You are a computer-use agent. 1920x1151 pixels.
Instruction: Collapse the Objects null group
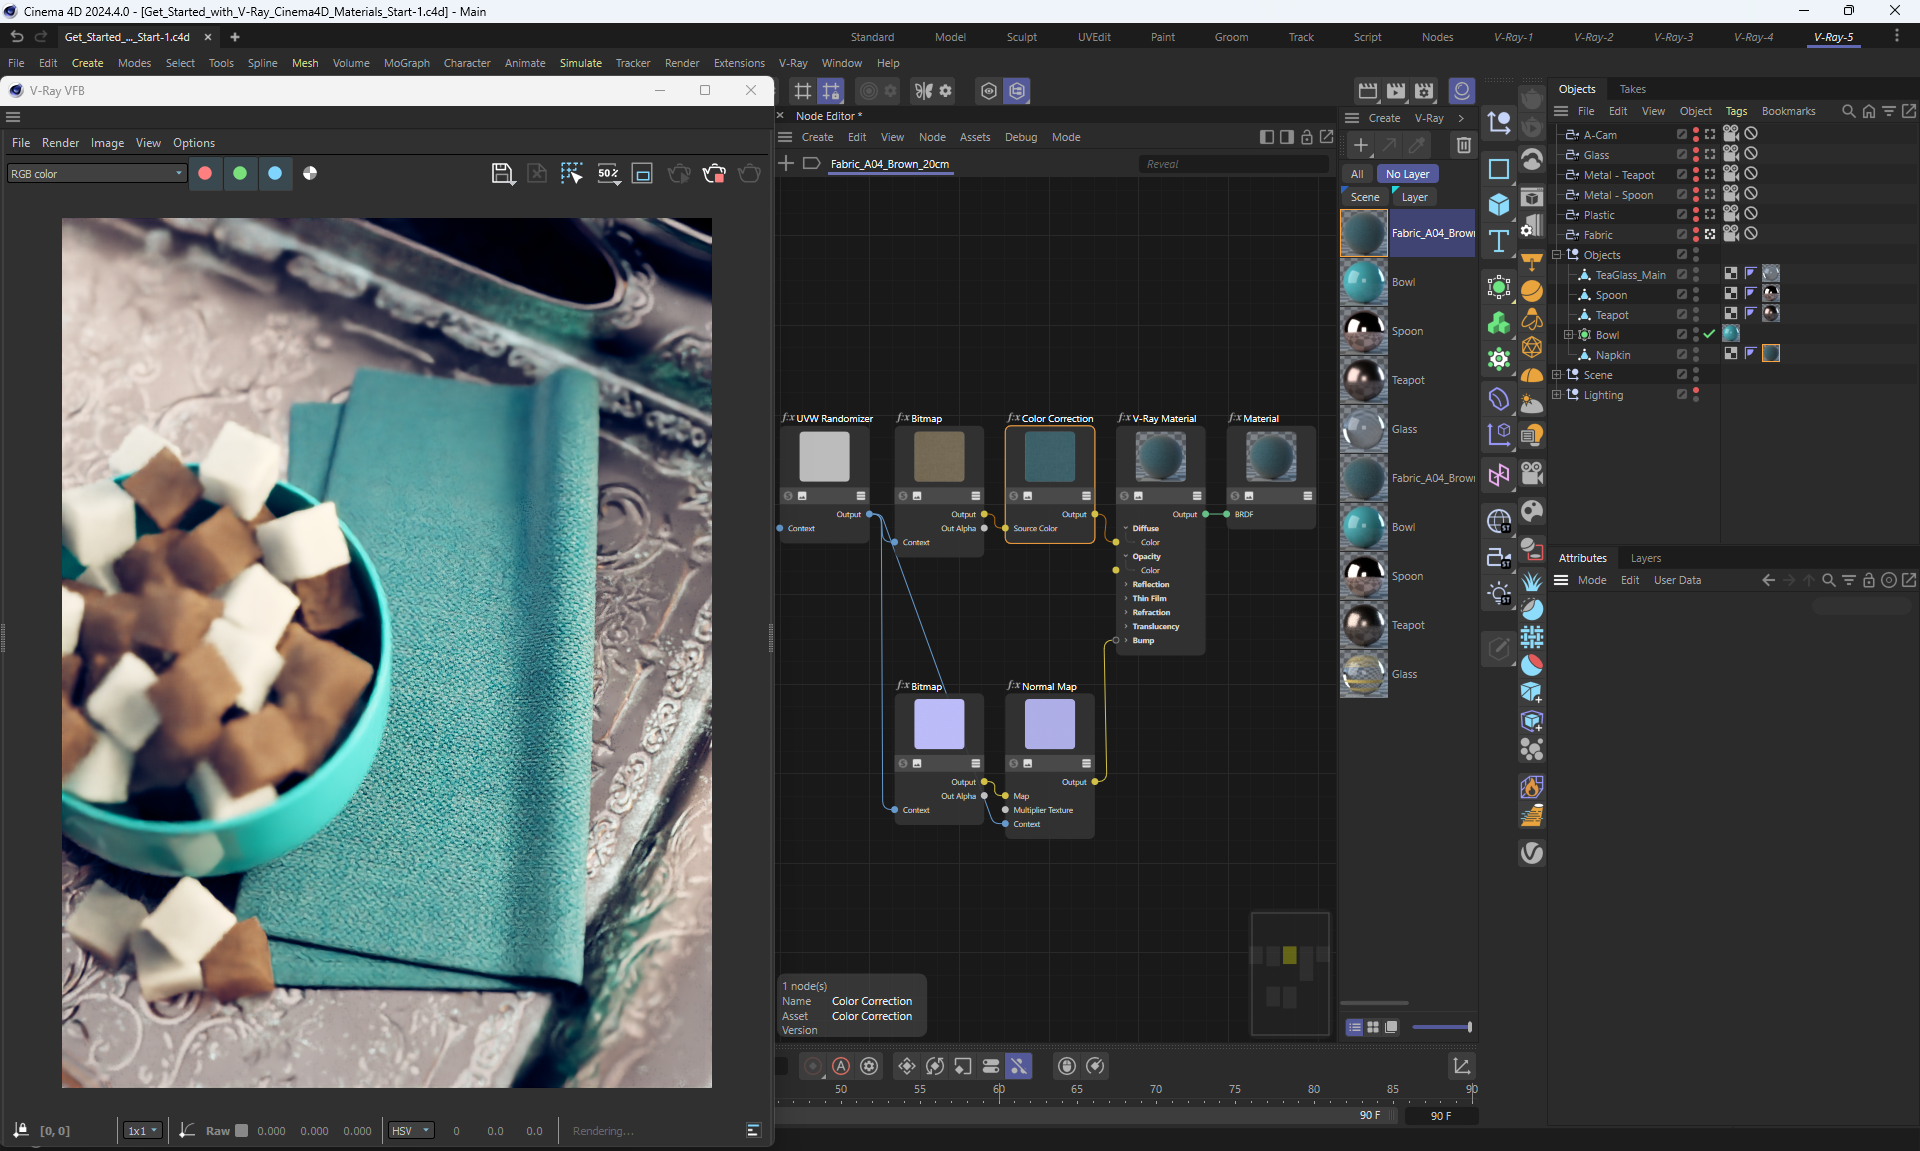pyautogui.click(x=1556, y=255)
